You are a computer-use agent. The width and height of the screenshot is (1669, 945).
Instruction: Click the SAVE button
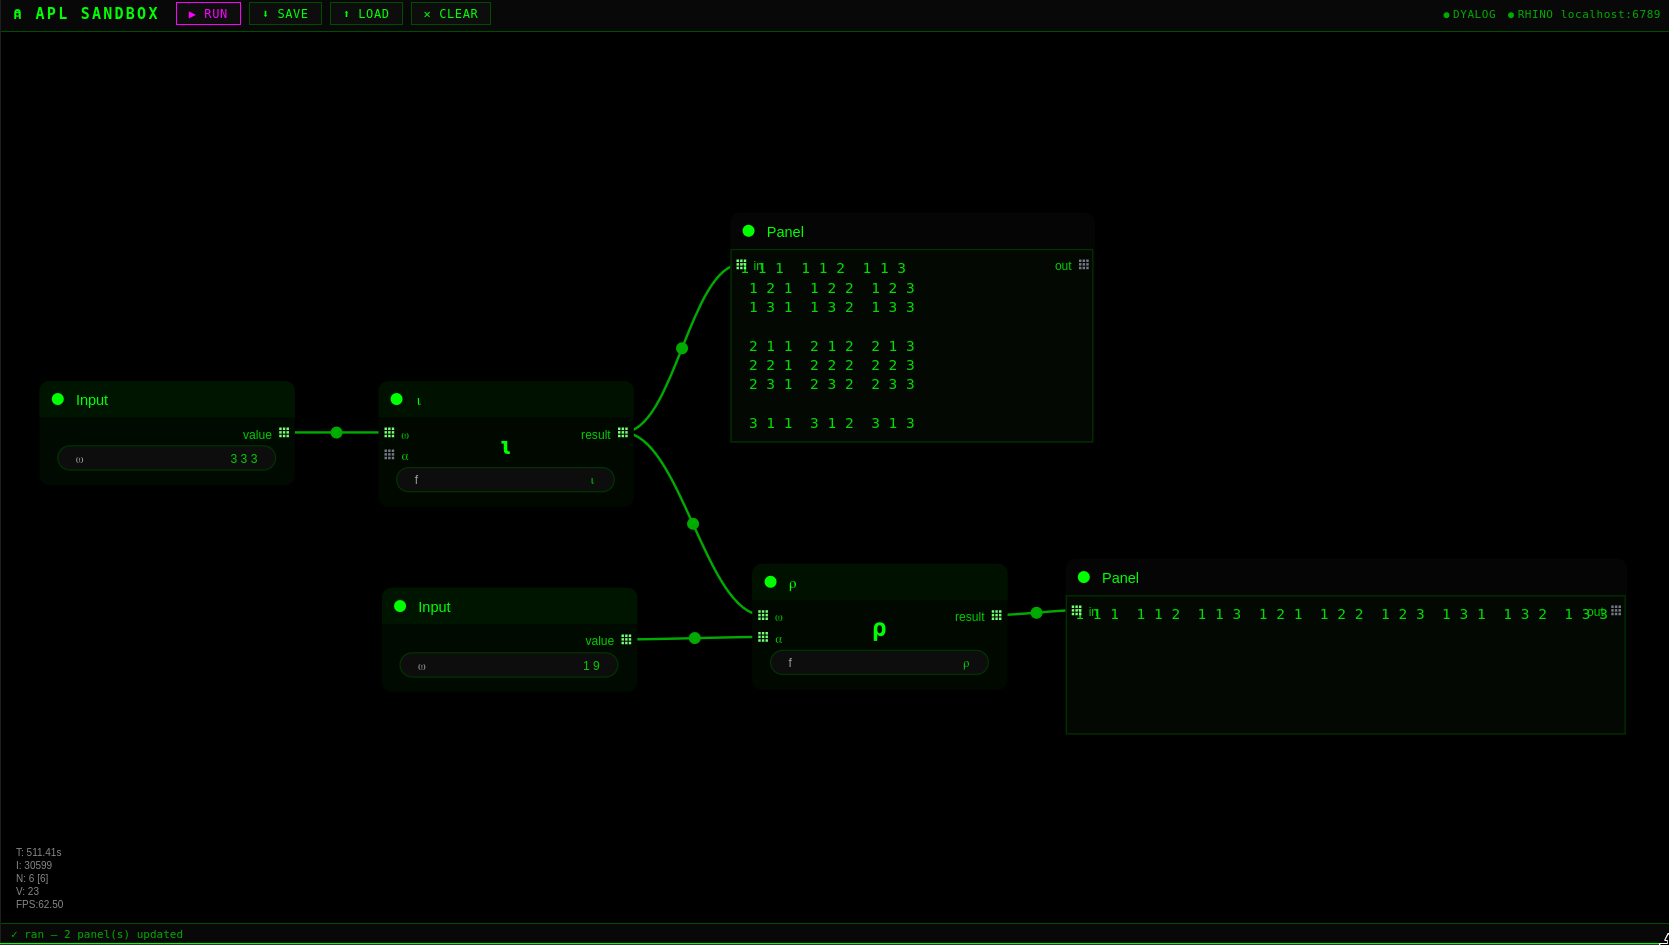click(285, 13)
